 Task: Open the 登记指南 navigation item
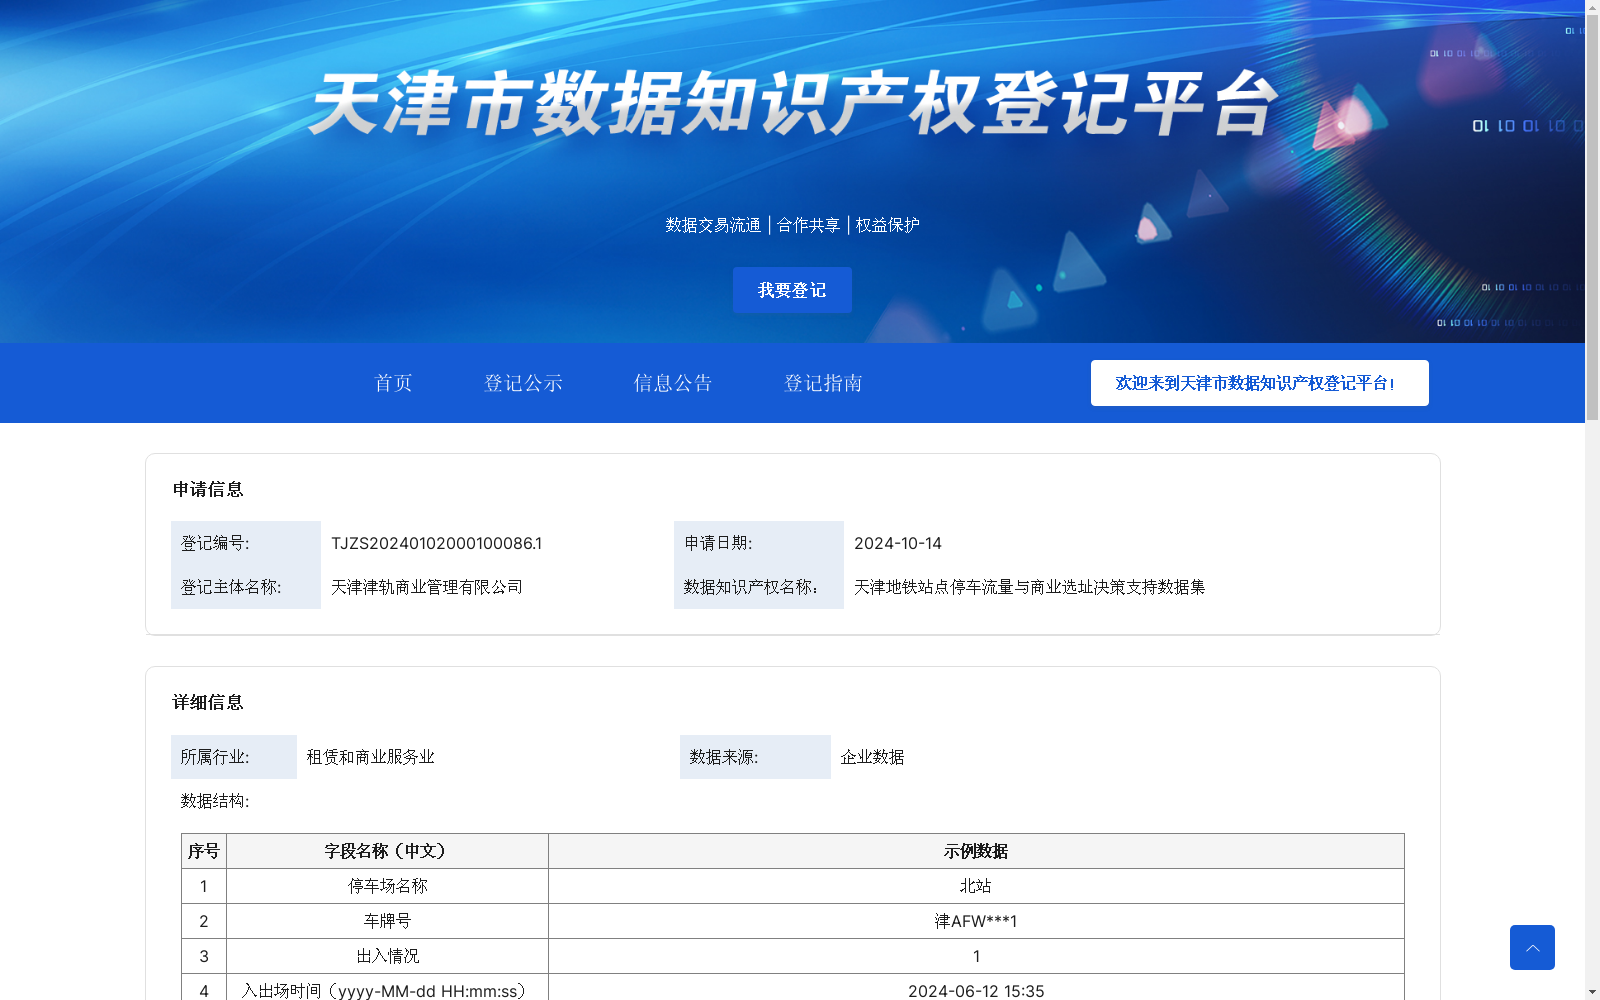(823, 383)
